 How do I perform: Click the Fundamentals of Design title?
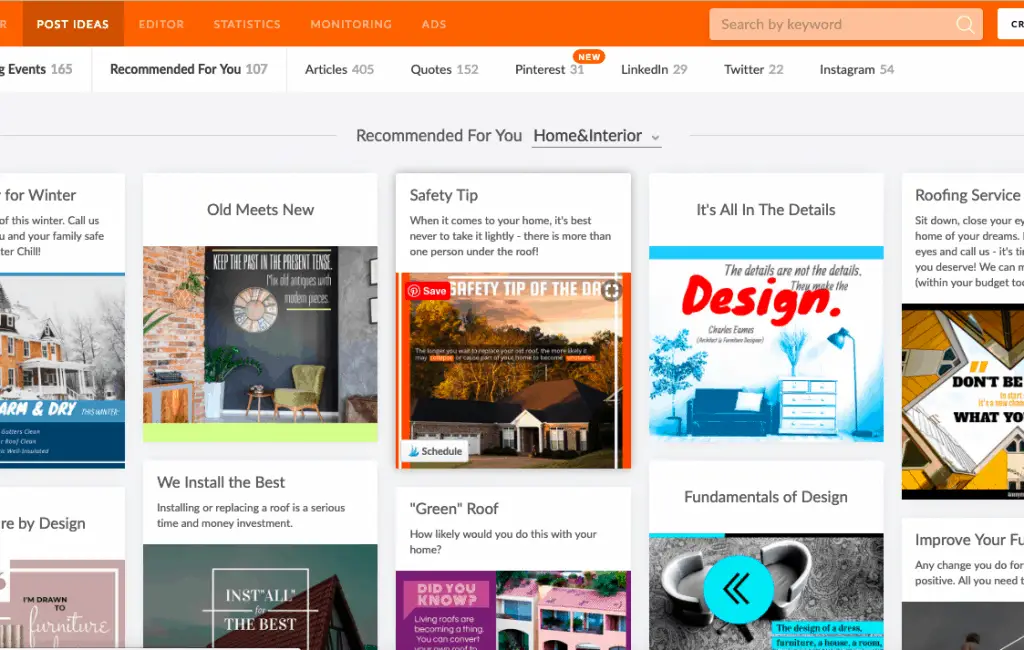pyautogui.click(x=765, y=497)
